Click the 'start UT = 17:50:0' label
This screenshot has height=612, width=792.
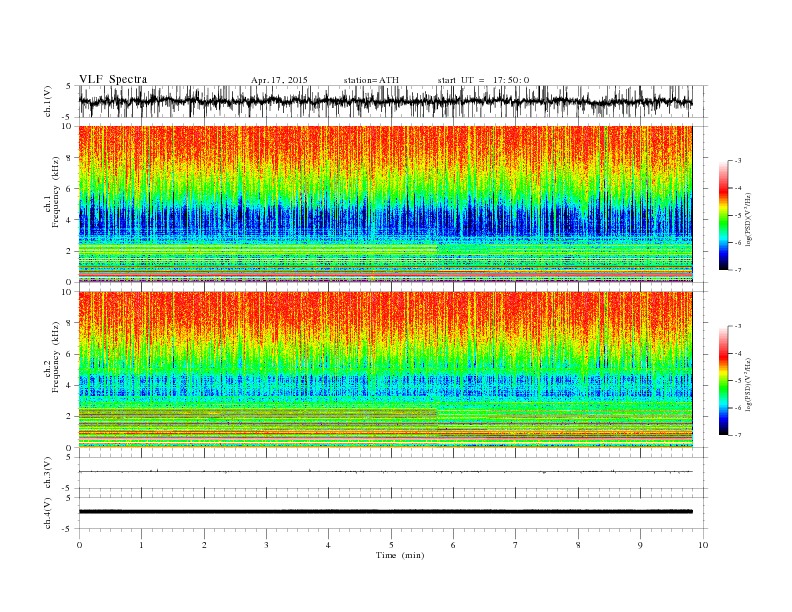[483, 80]
